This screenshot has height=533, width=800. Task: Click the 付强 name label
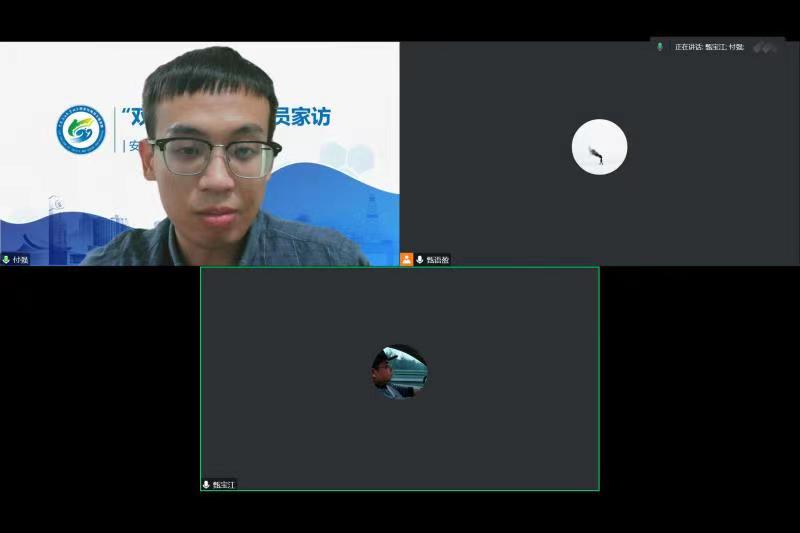pos(20,259)
